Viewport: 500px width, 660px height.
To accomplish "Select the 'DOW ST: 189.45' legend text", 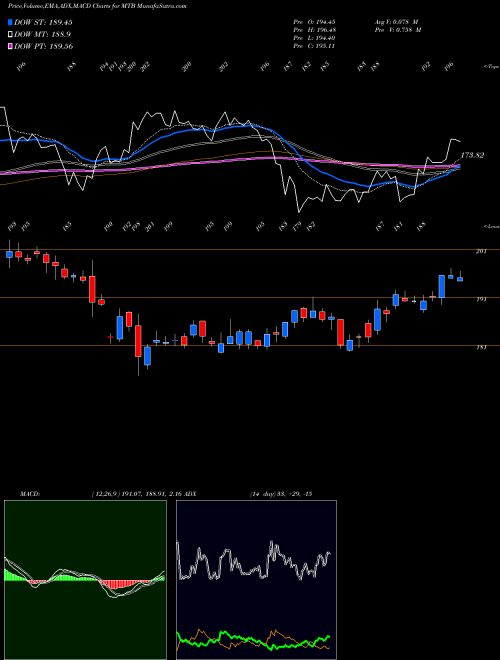I will coord(43,22).
